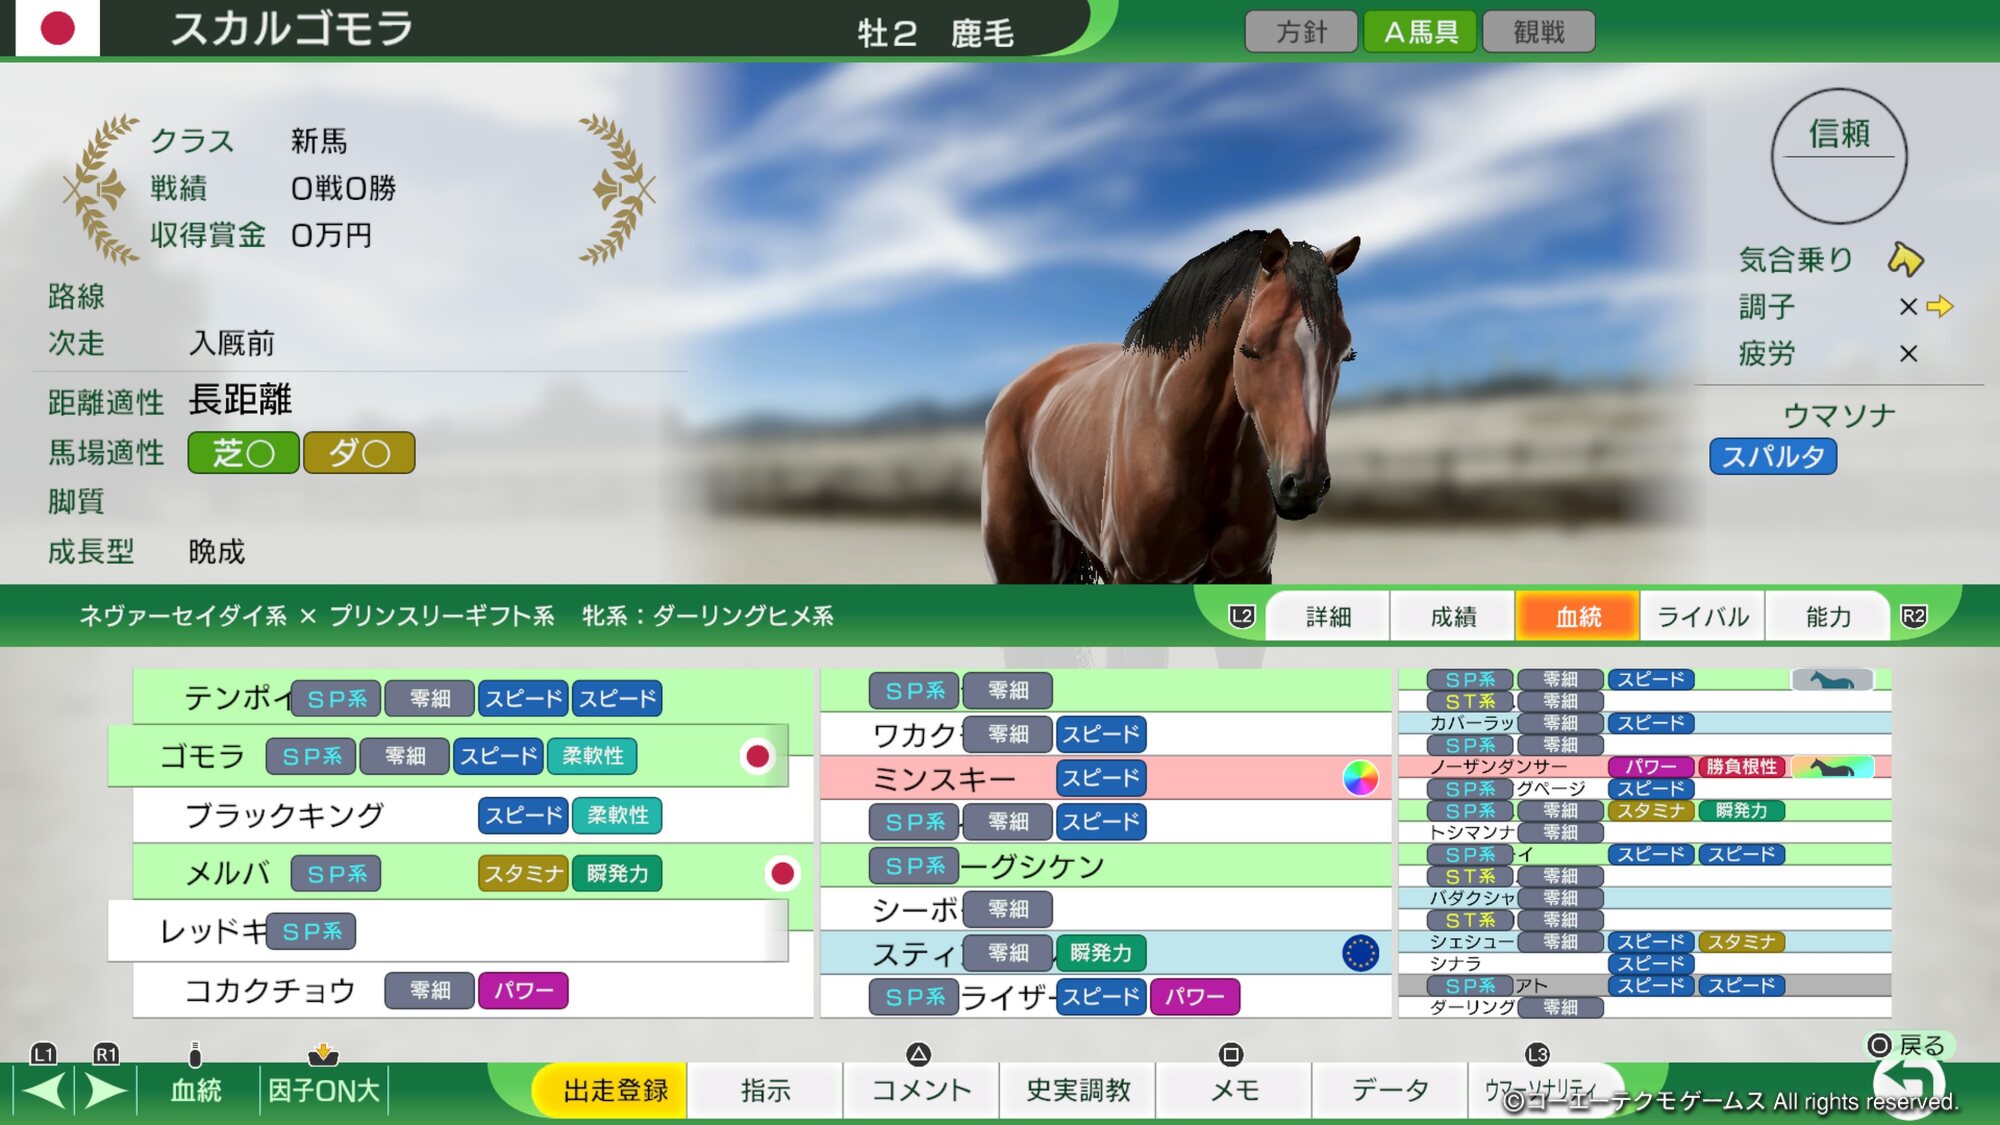This screenshot has width=2000, height=1125.
Task: Click the horse silhouette icon in top pedigree row
Action: click(1832, 680)
